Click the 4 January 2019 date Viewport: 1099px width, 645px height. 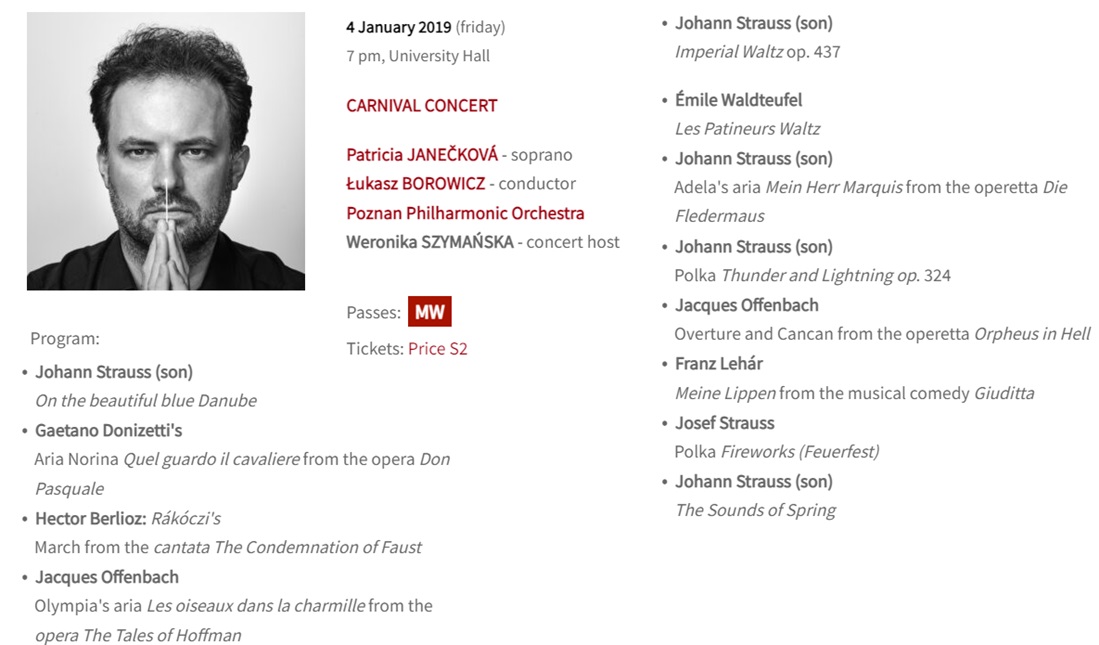click(x=398, y=27)
